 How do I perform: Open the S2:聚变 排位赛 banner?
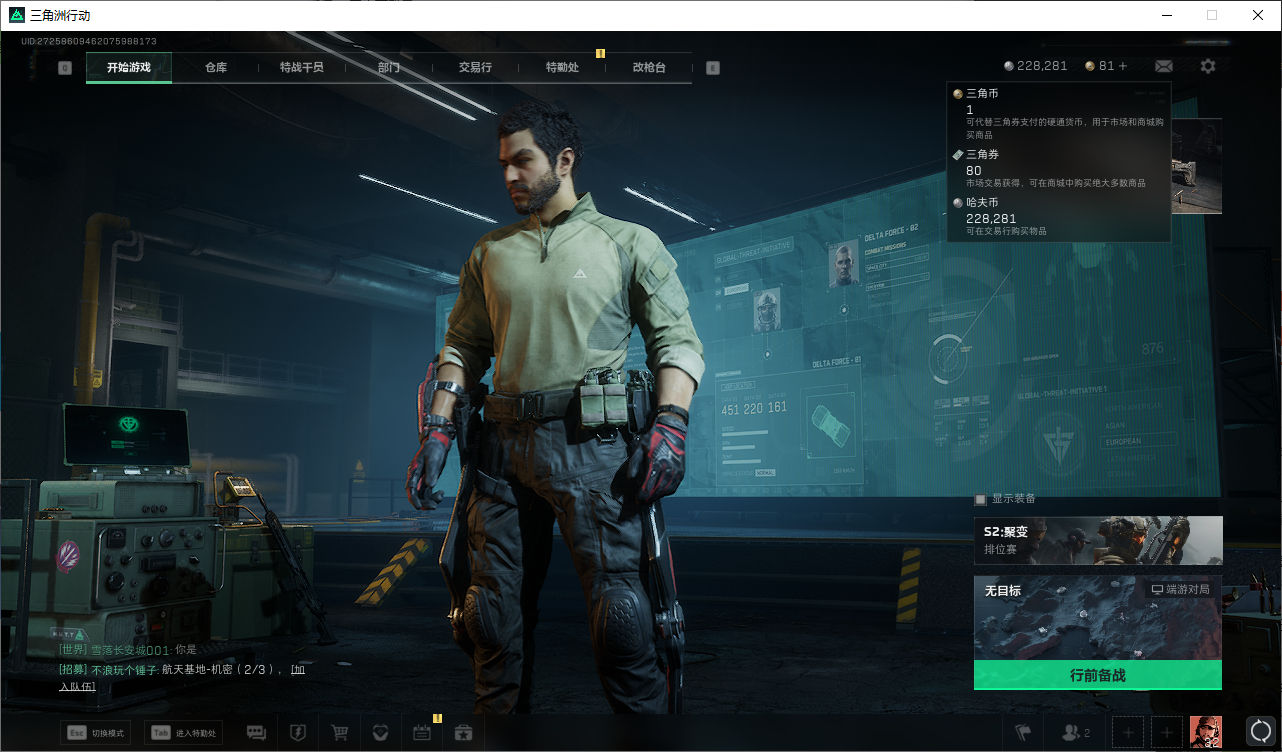(x=1098, y=540)
